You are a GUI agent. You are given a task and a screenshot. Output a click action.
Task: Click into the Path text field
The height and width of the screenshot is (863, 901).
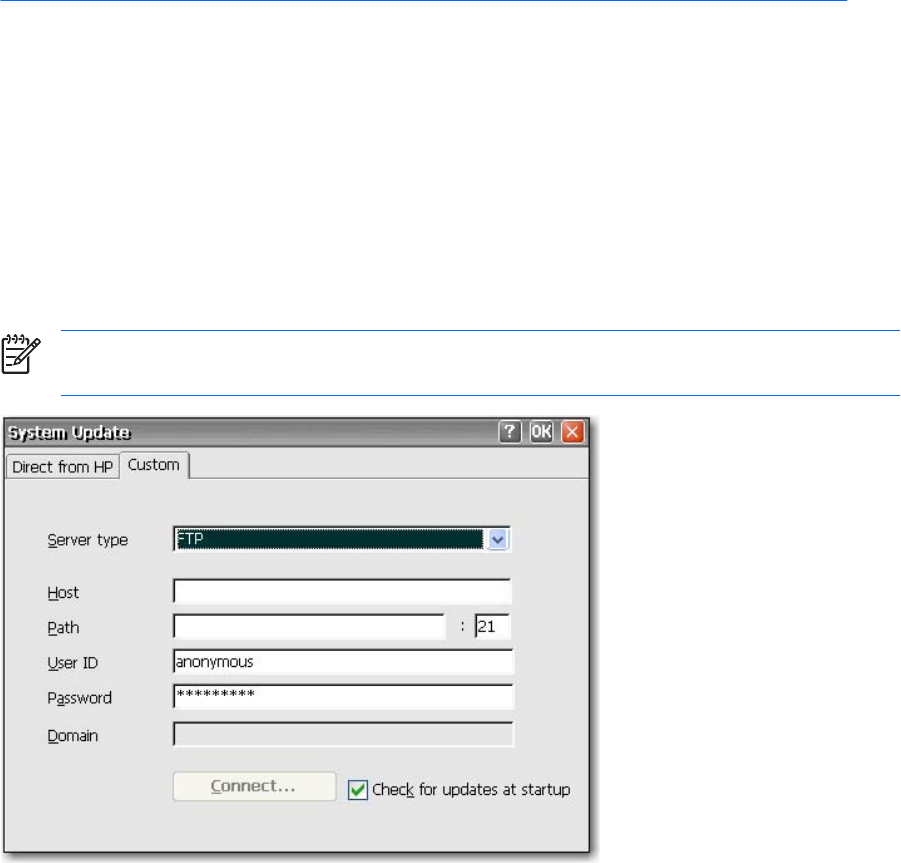click(x=309, y=626)
